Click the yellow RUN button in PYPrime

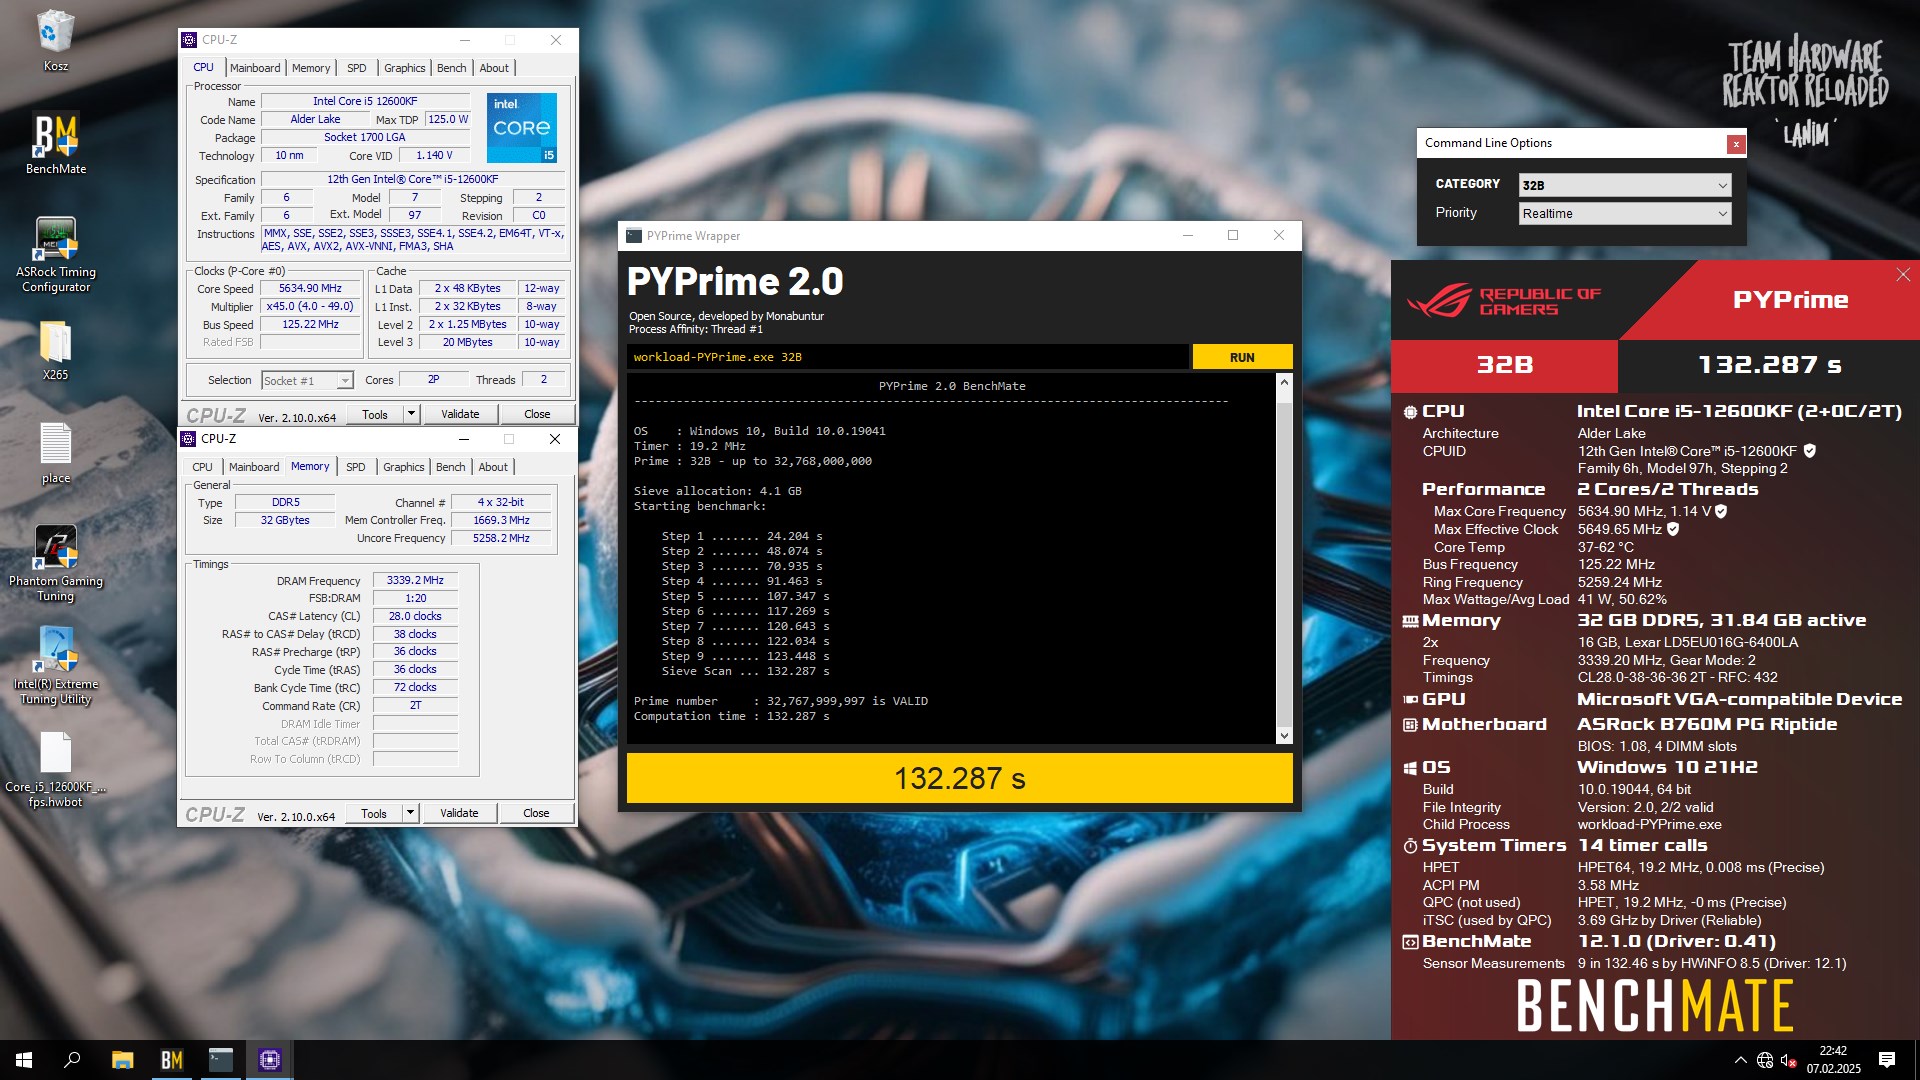tap(1242, 357)
